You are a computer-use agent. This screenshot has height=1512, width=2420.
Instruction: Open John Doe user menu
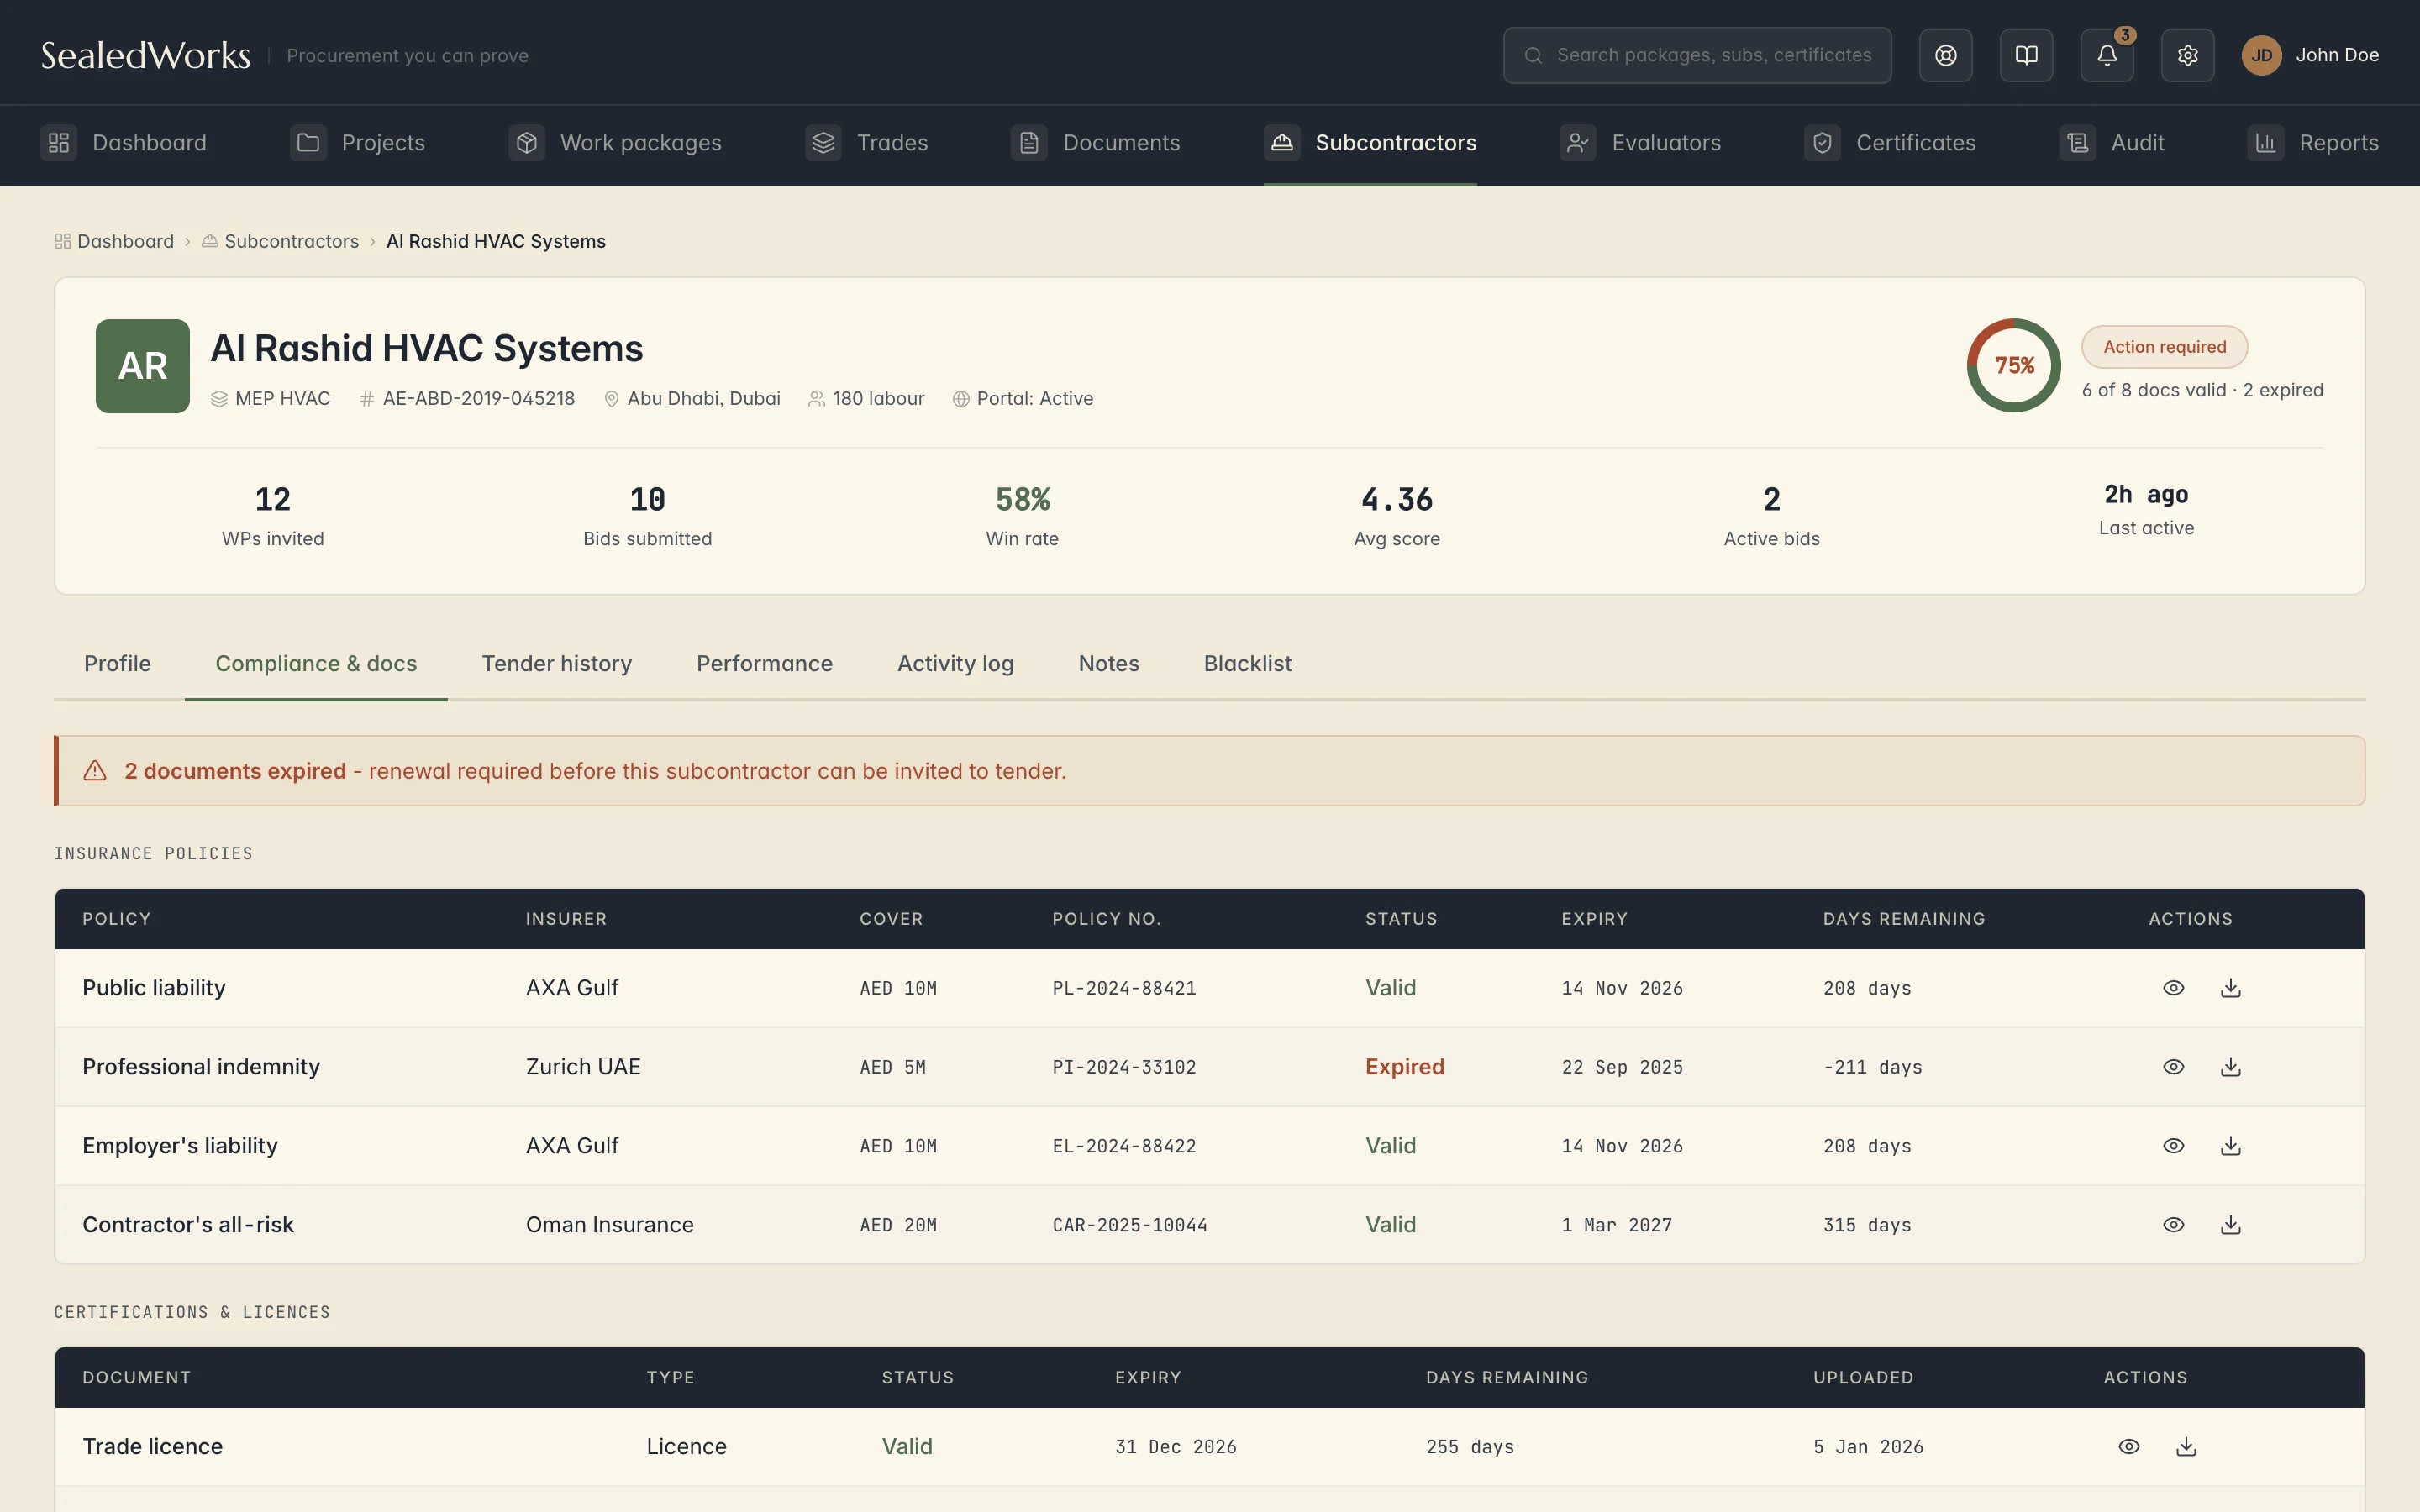tap(2310, 55)
